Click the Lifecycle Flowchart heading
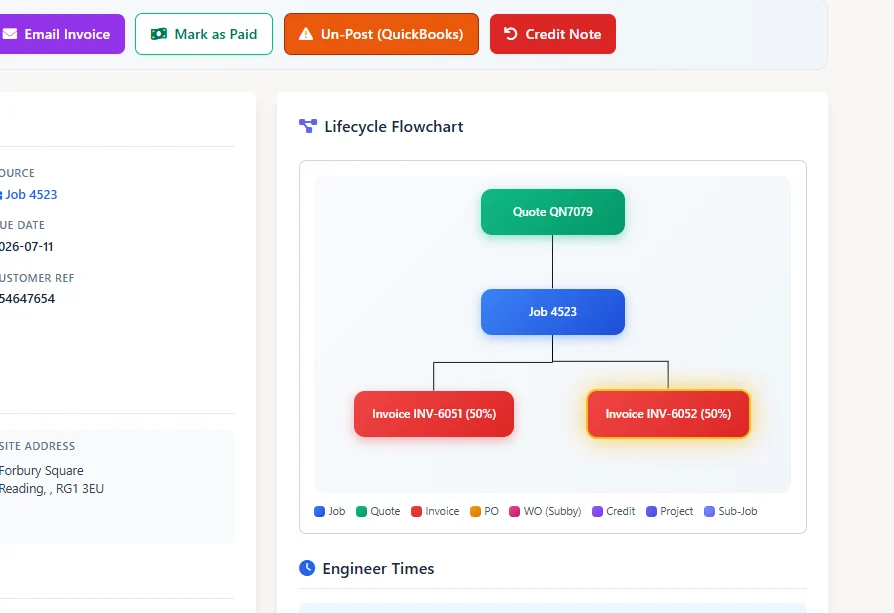The width and height of the screenshot is (894, 613). pyautogui.click(x=393, y=127)
